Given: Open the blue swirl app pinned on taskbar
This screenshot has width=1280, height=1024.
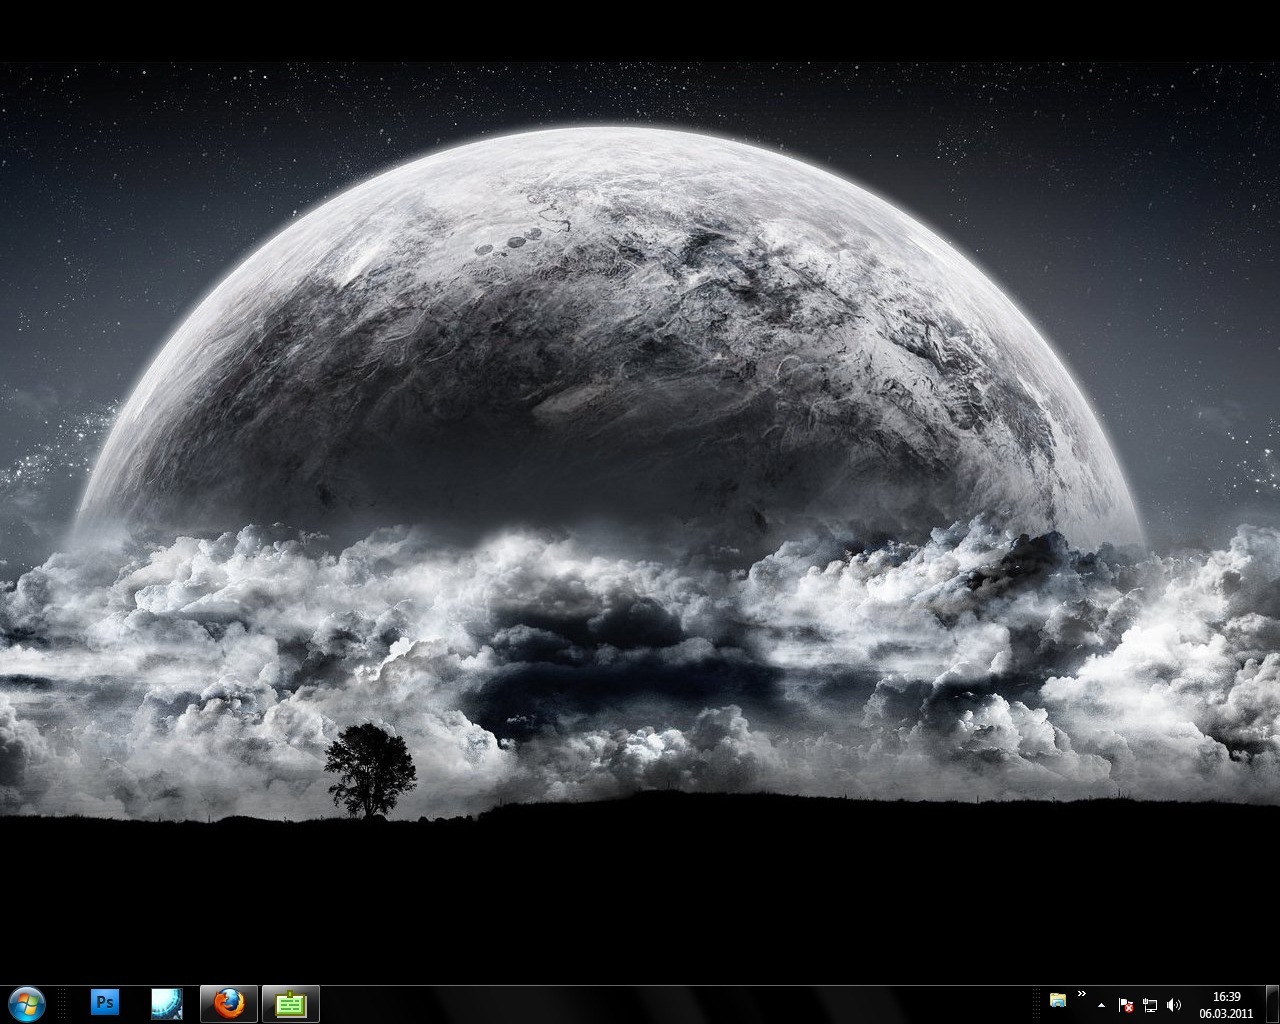Looking at the screenshot, I should (167, 1003).
